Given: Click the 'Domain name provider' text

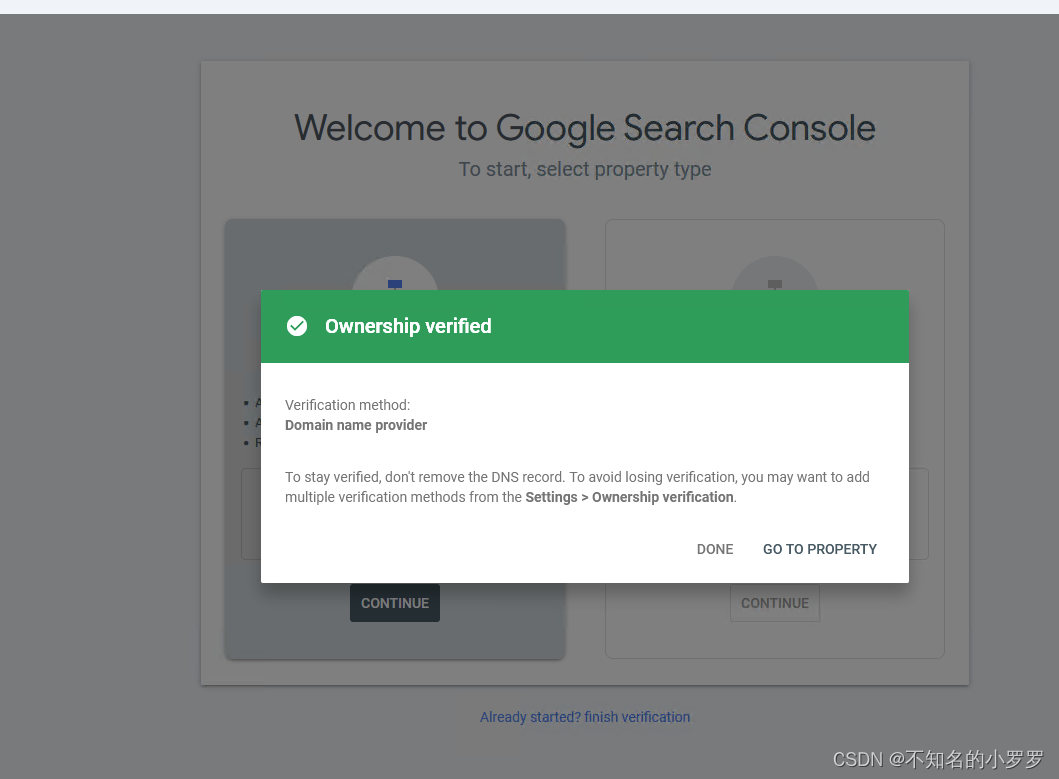Looking at the screenshot, I should (356, 425).
